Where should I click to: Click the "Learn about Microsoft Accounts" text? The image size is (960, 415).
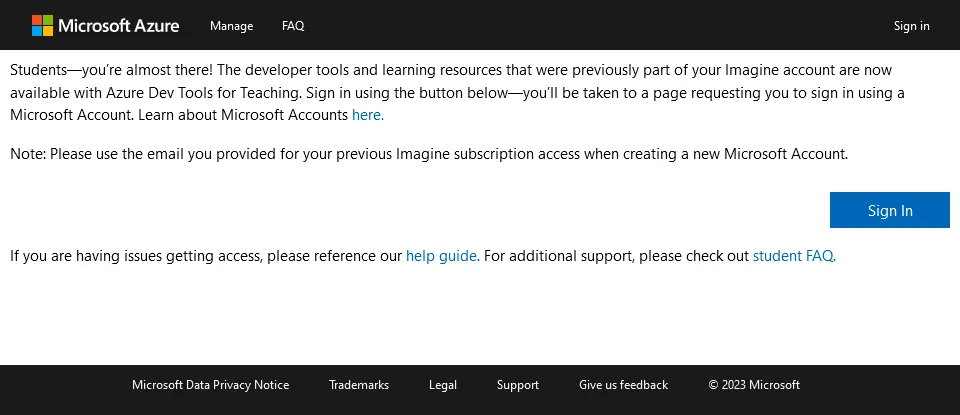[243, 115]
